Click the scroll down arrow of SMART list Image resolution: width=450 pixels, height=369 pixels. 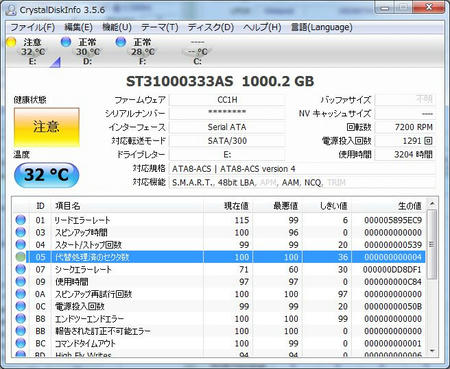pyautogui.click(x=432, y=351)
